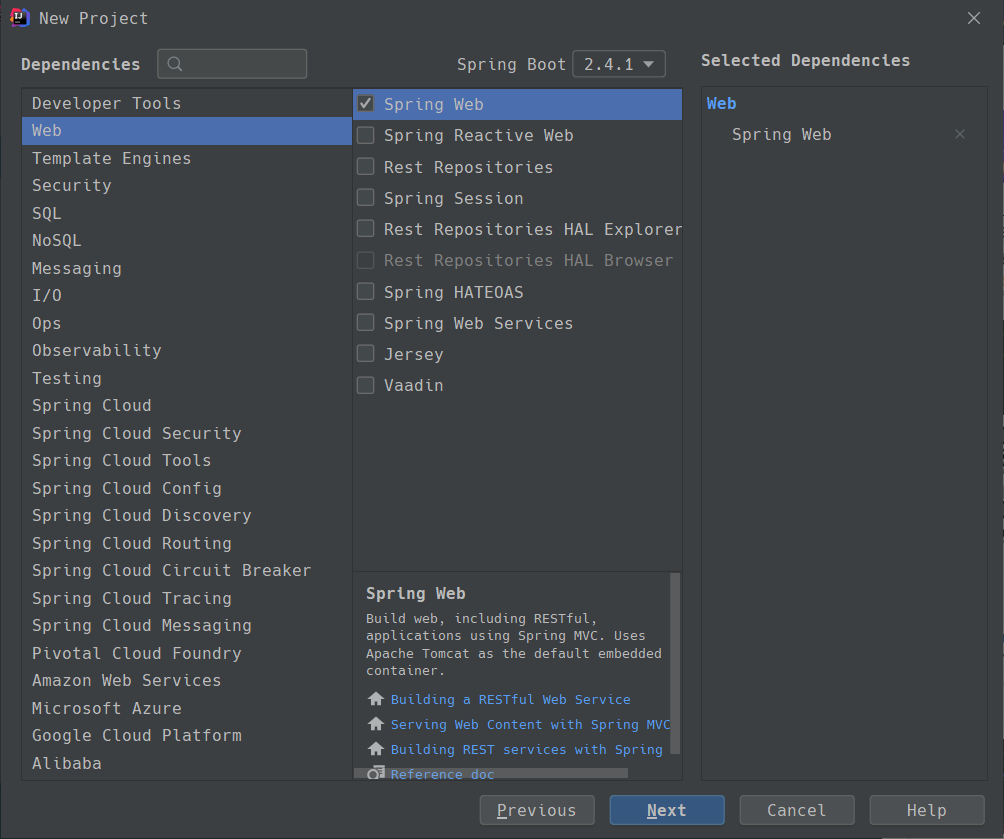Open the Building a RESTful Web Service link
The image size is (1004, 839).
click(x=510, y=699)
